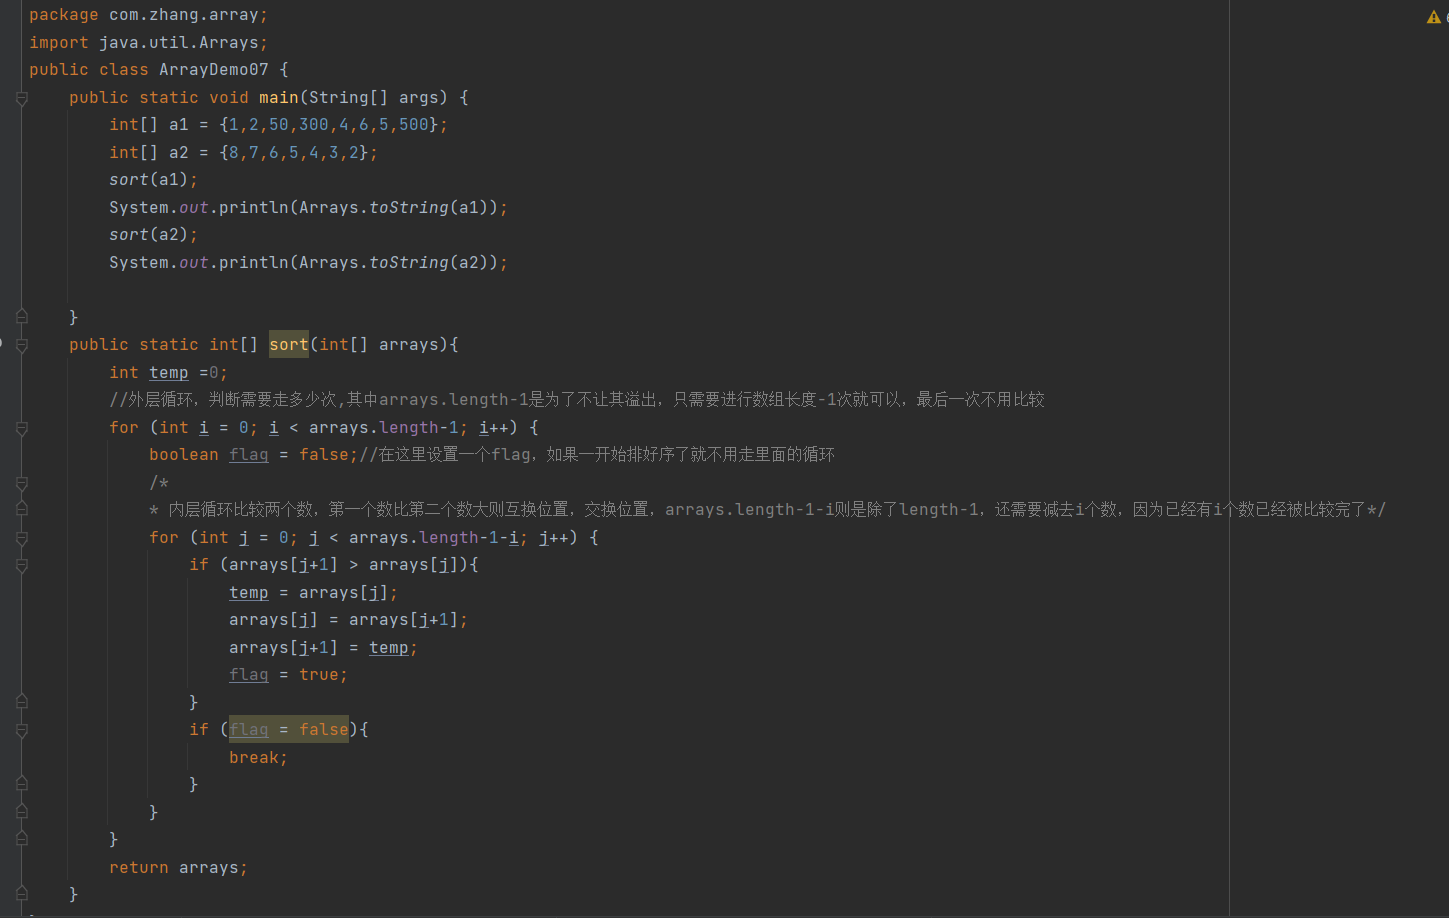
Task: Click the sort(a2) call
Action: point(154,235)
